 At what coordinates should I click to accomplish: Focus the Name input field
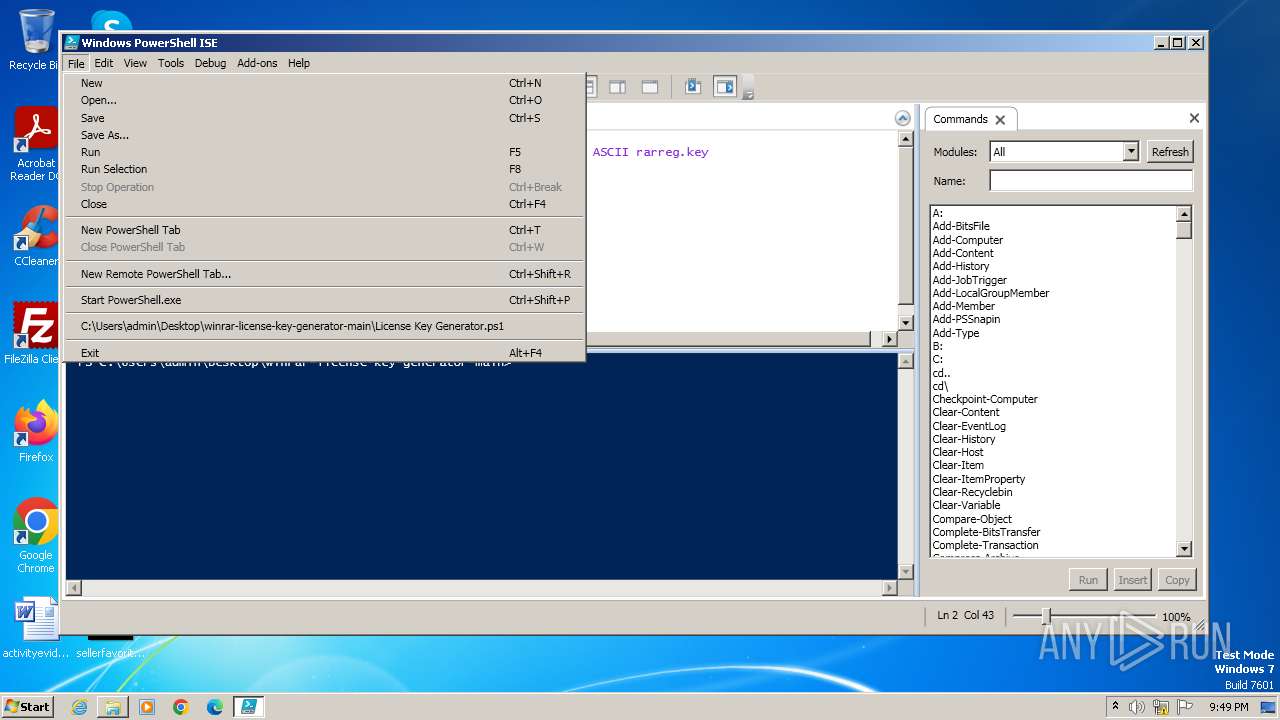1091,181
